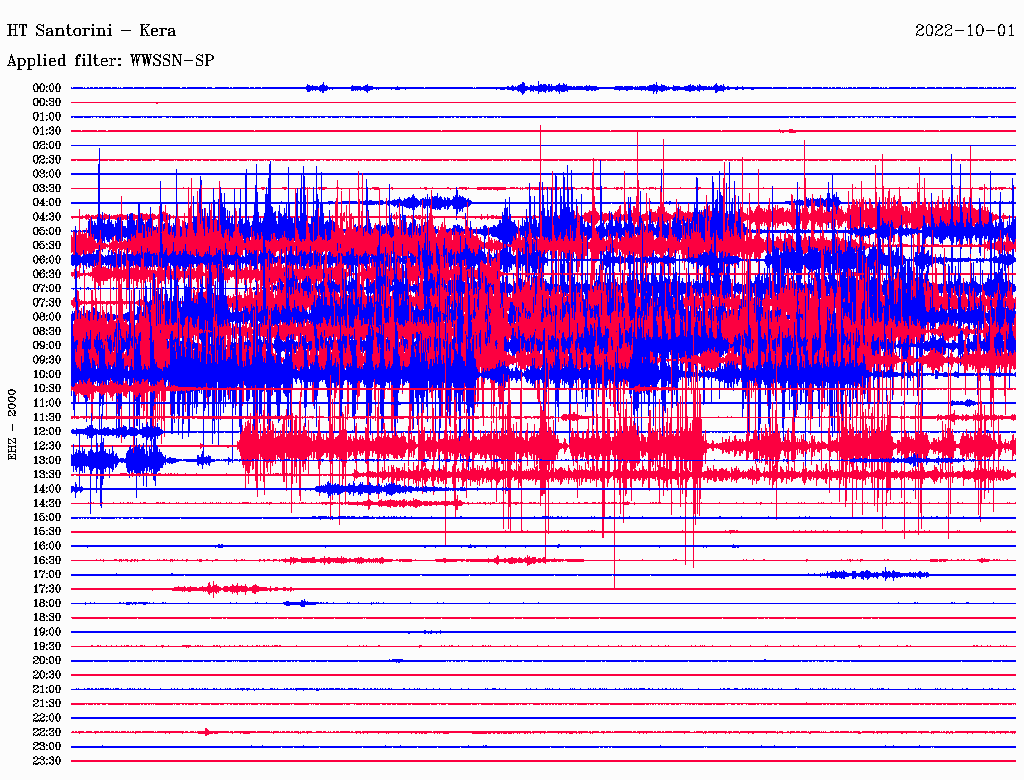Click the vertical 'EHZ – 2000' axis label
Screen dimensions: 1024x780
click(12, 425)
